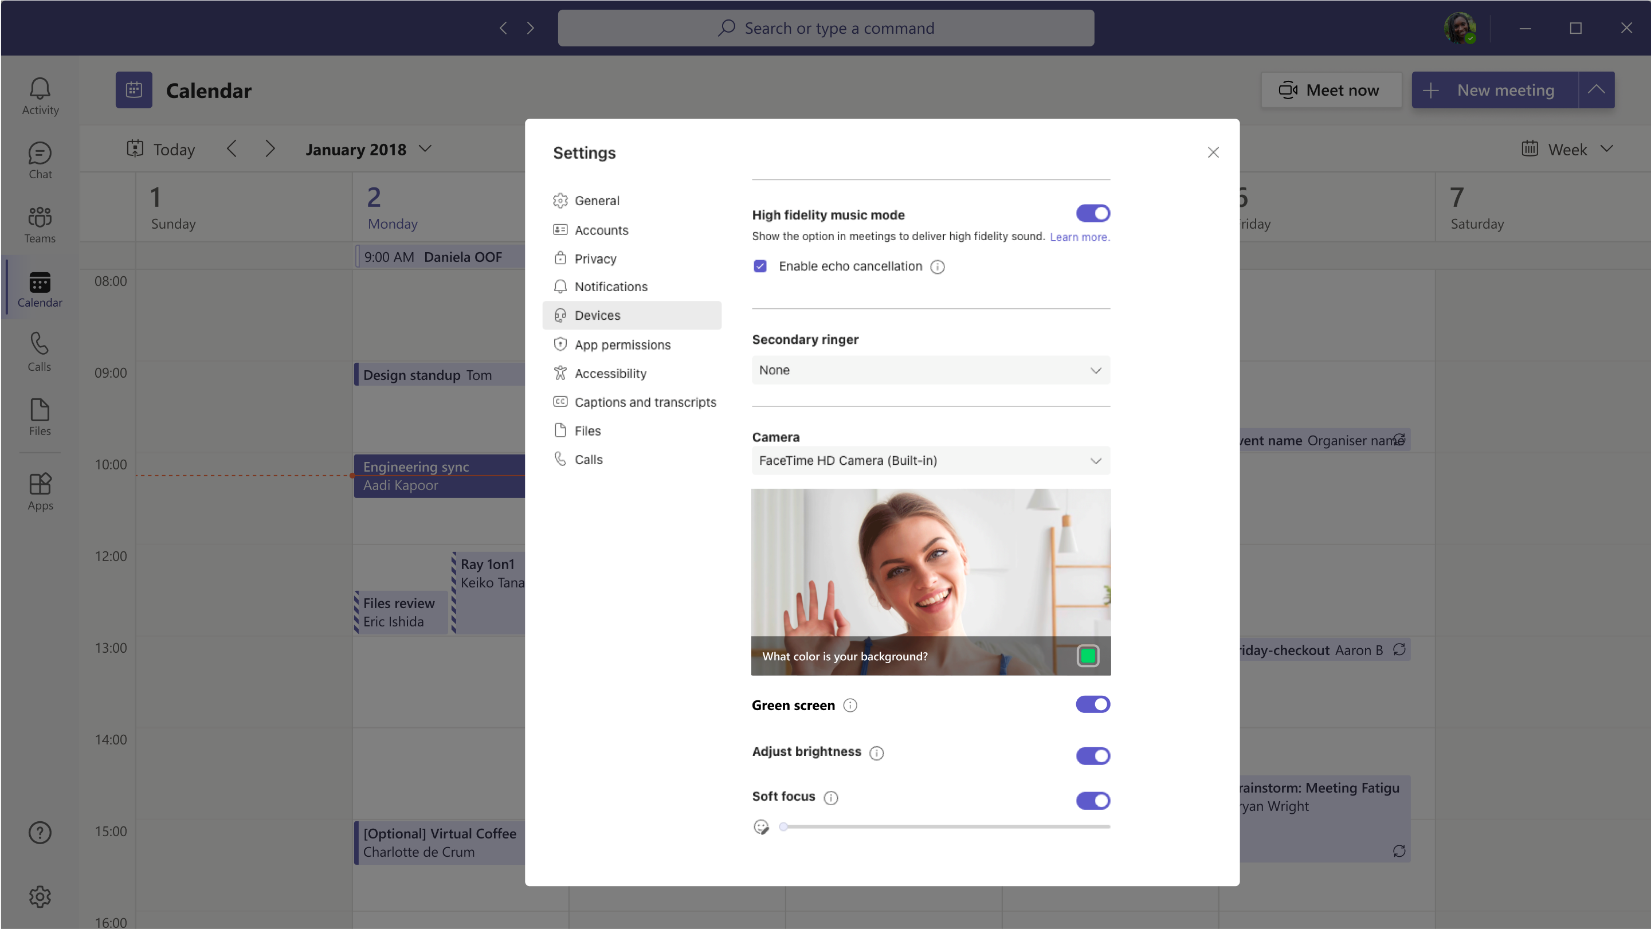Viewport: 1651px width, 929px height.
Task: Open the Teams icon
Action: click(39, 222)
